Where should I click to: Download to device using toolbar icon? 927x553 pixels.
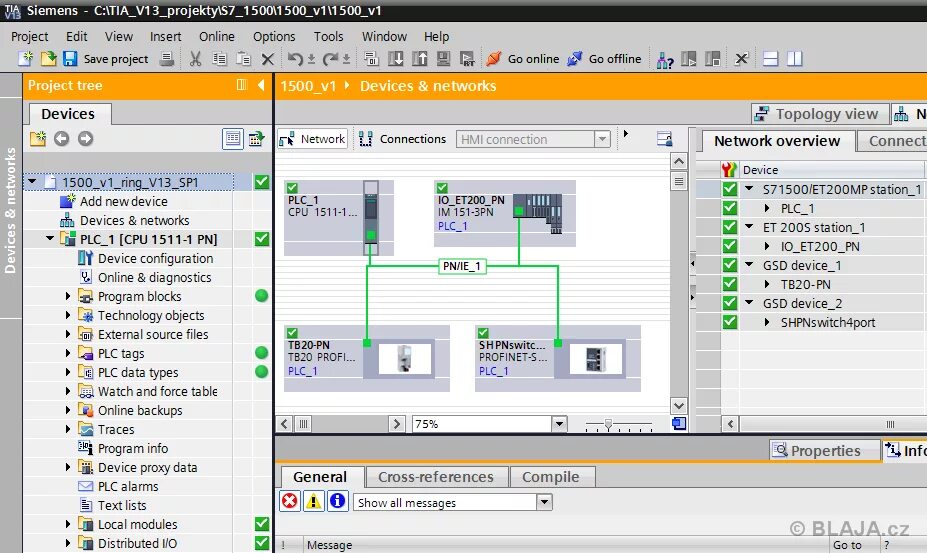coord(396,59)
